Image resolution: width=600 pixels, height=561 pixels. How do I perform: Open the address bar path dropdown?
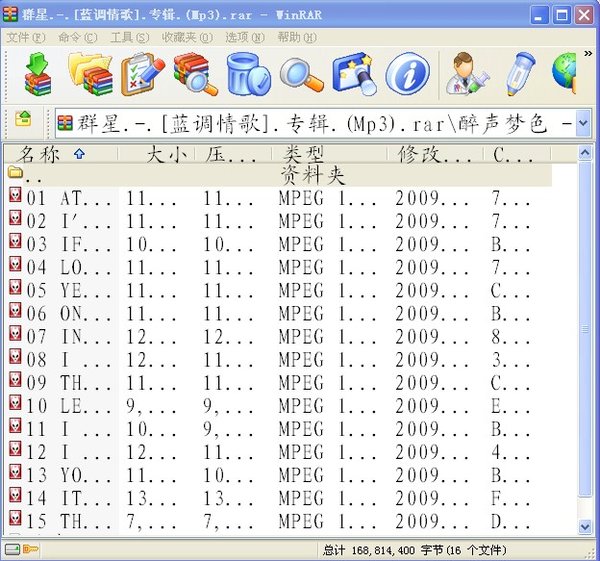pyautogui.click(x=583, y=123)
